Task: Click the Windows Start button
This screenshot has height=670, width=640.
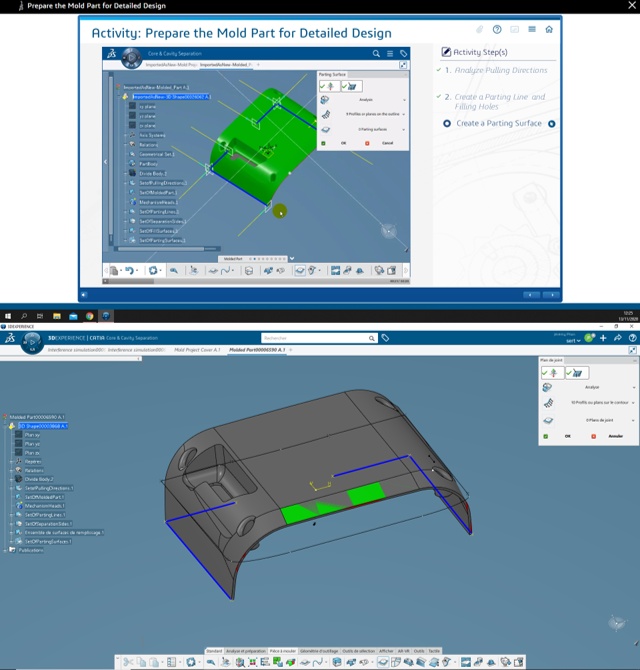Action: point(8,316)
